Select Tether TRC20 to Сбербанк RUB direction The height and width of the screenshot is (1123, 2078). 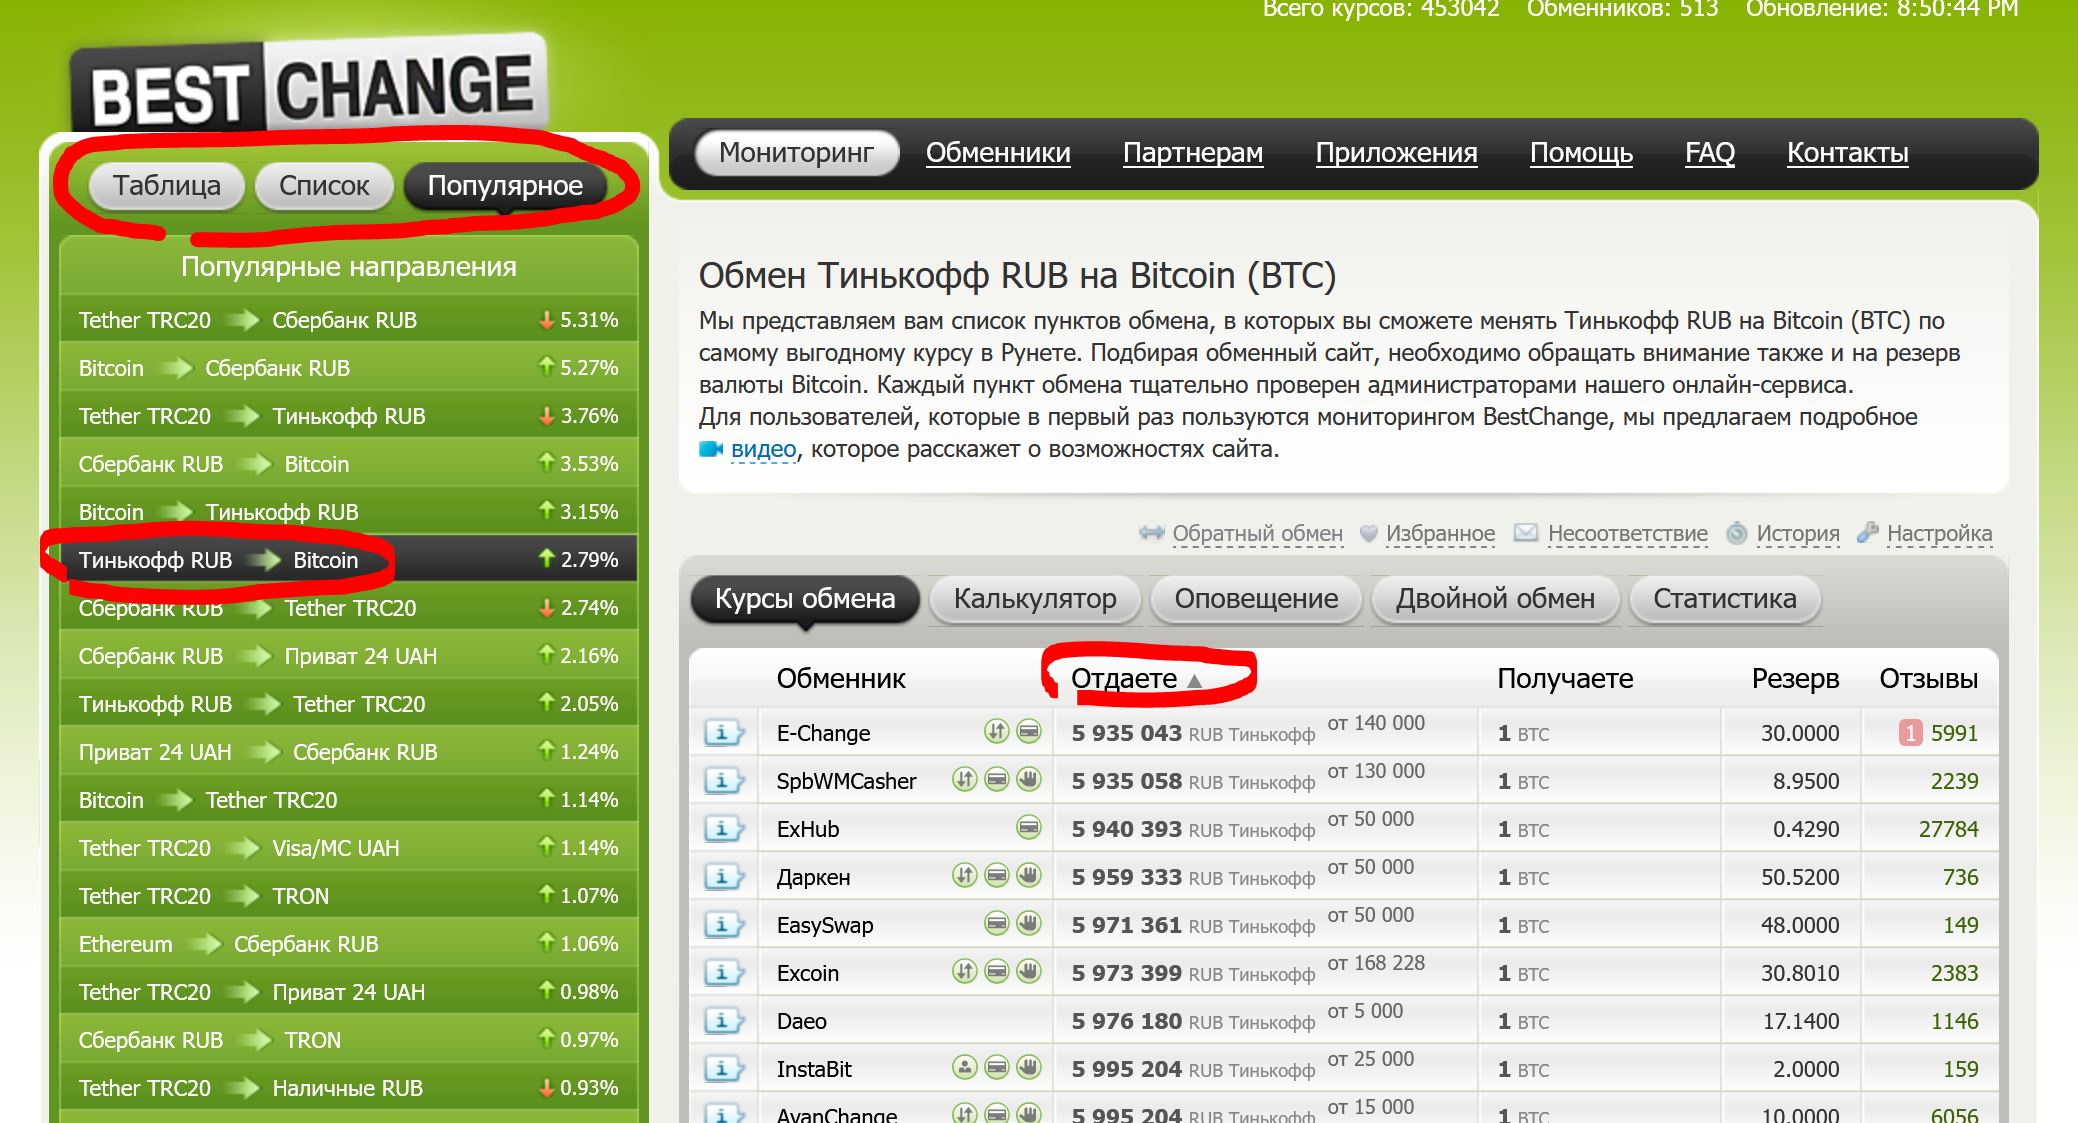349,320
